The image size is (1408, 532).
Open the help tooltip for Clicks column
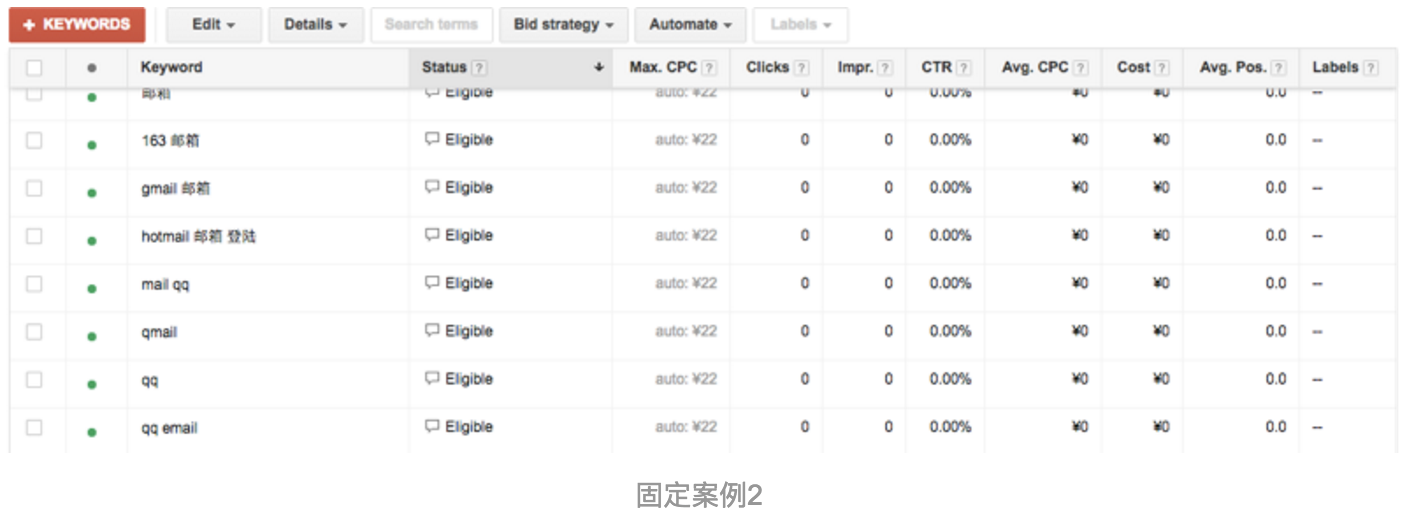pos(801,68)
